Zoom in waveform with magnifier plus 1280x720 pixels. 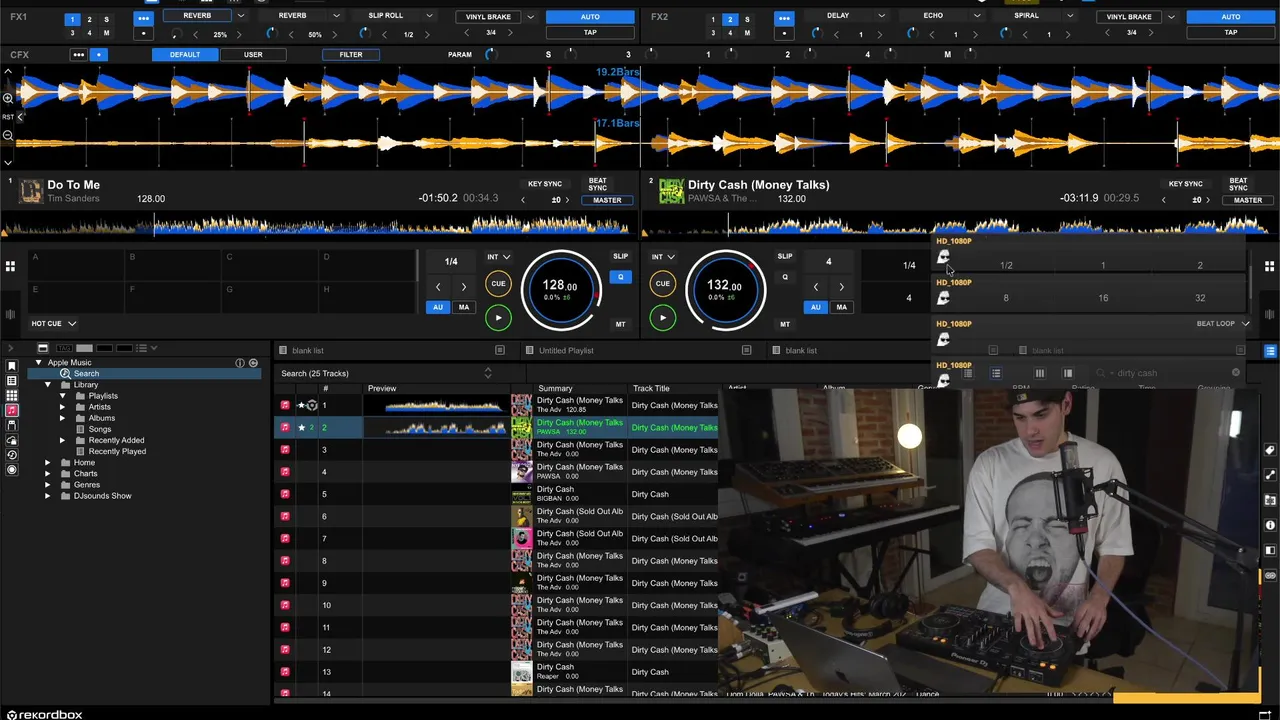click(x=7, y=97)
